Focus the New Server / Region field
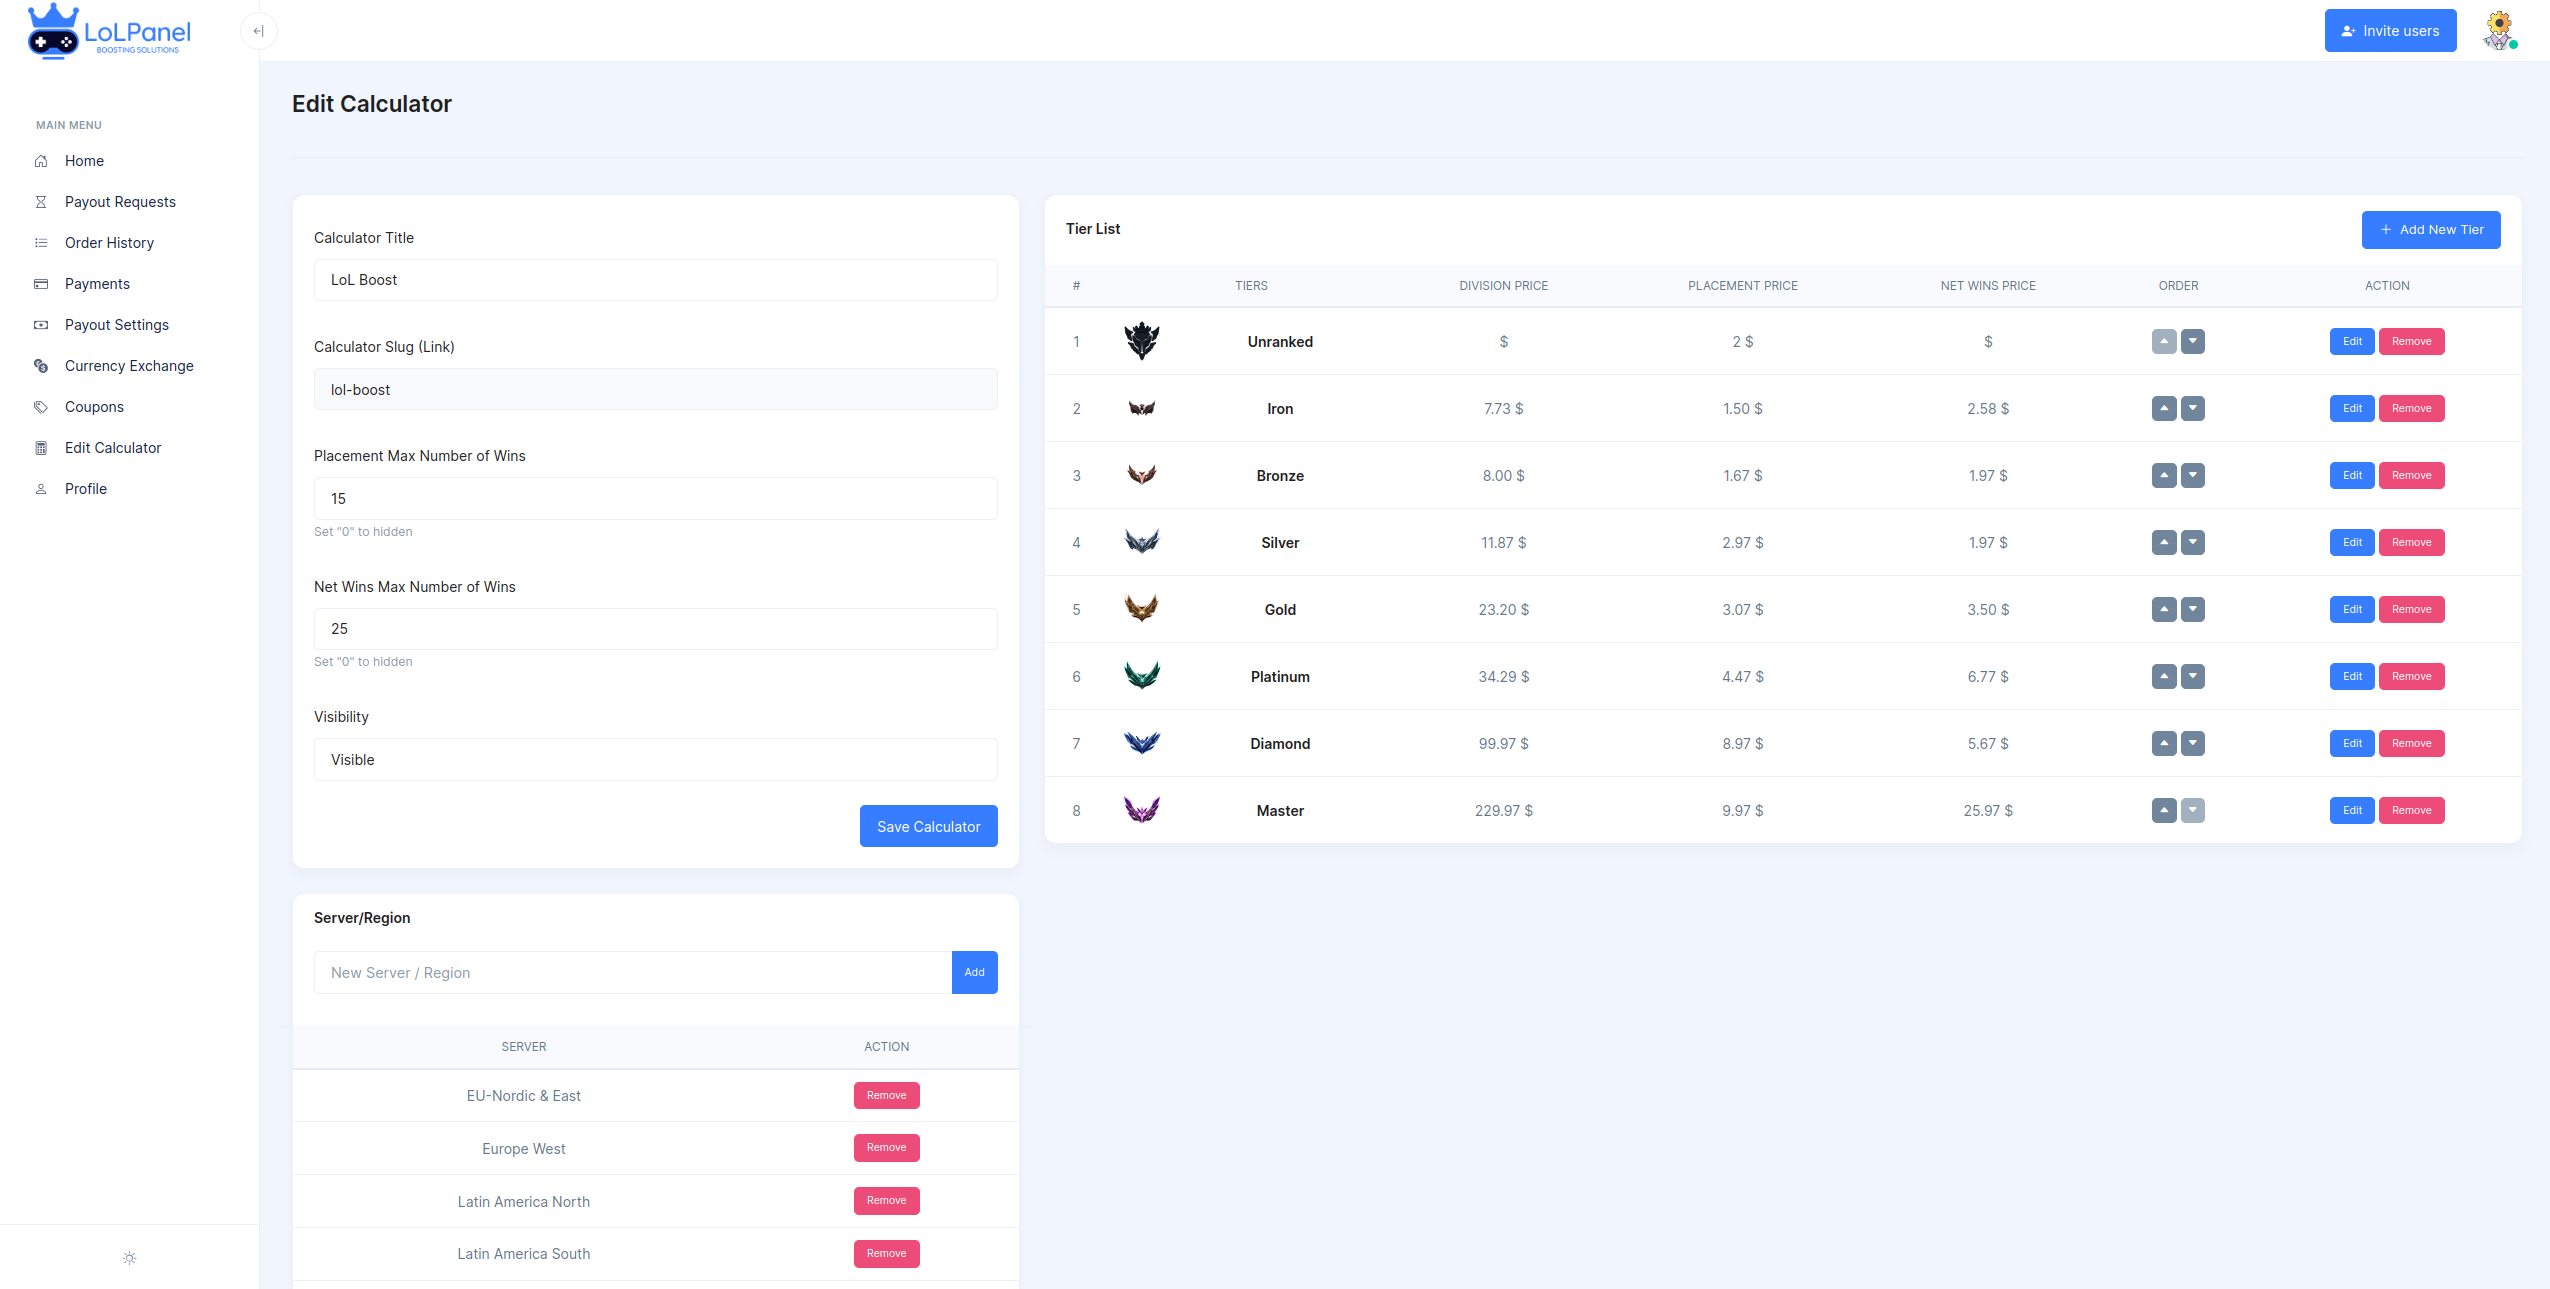This screenshot has width=2550, height=1289. (x=632, y=973)
